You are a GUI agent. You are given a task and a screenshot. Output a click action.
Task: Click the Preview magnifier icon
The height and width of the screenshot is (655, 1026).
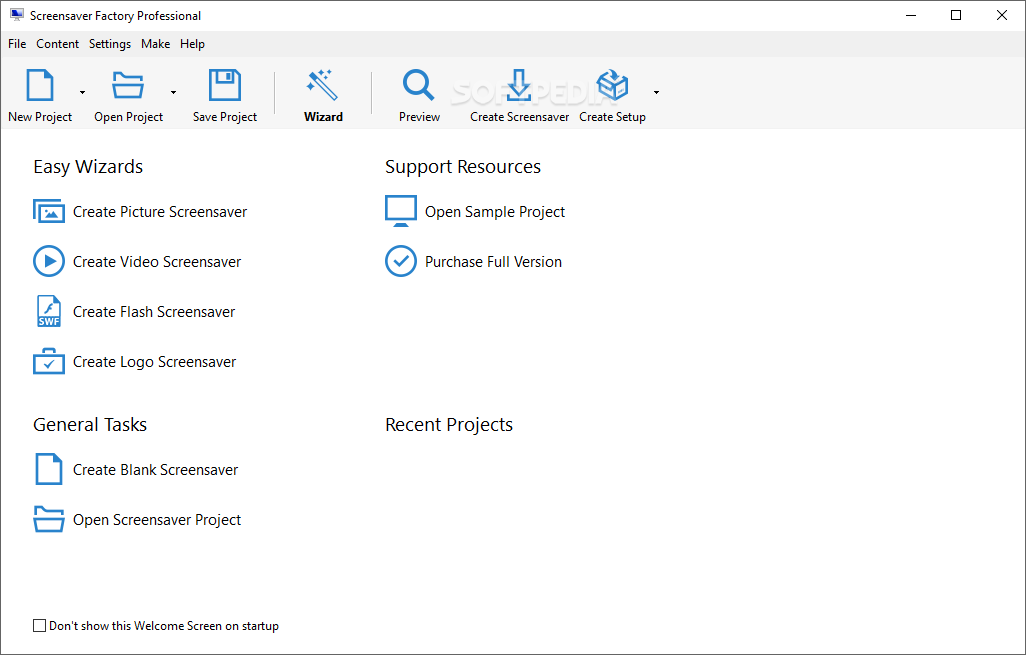419,85
